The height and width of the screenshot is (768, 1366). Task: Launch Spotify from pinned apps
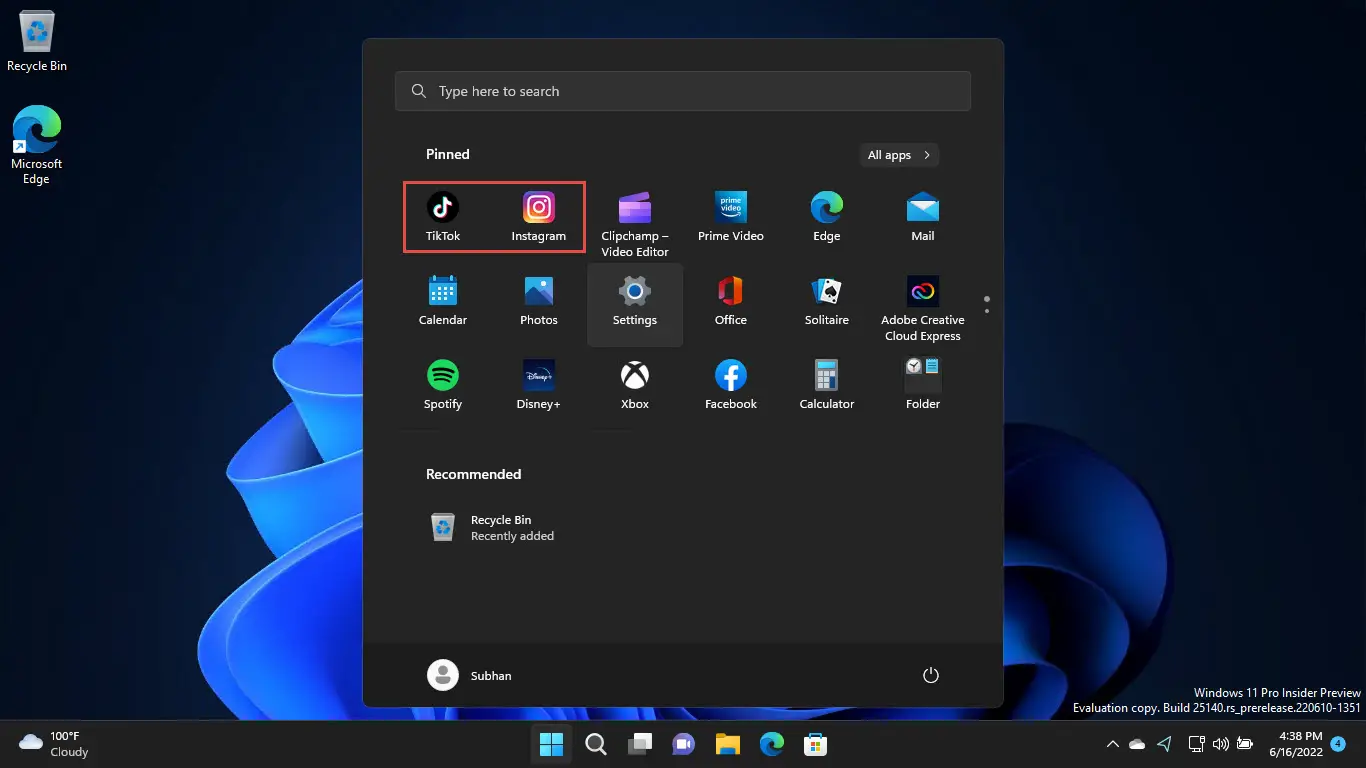pos(443,385)
